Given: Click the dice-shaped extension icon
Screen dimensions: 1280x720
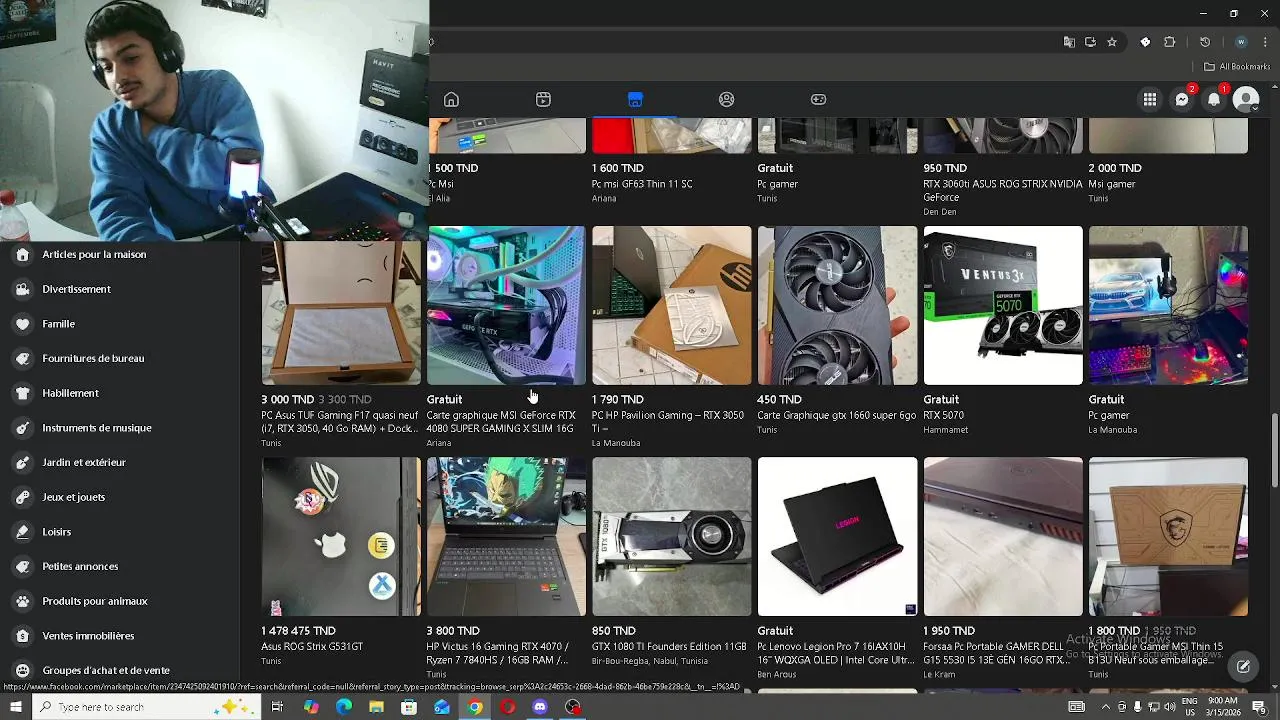Looking at the screenshot, I should 1145,42.
